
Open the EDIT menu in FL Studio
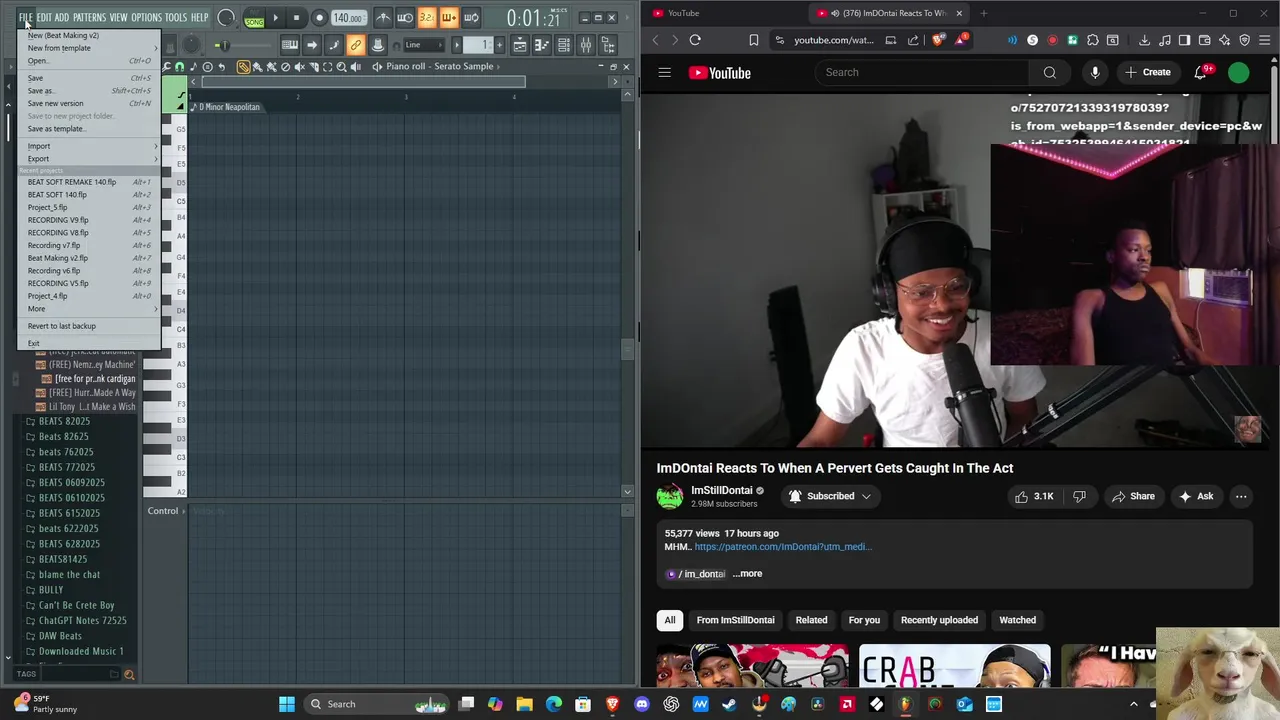(44, 18)
